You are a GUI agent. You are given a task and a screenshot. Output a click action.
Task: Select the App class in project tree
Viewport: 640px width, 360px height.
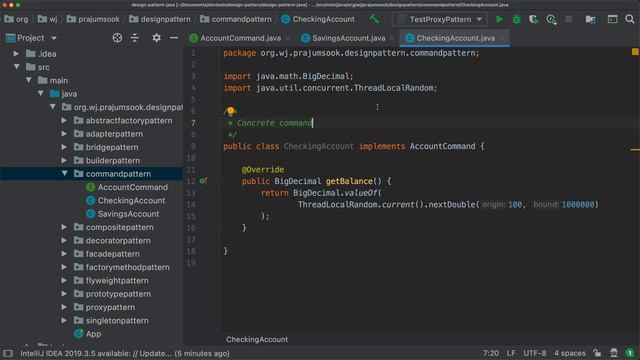click(93, 334)
